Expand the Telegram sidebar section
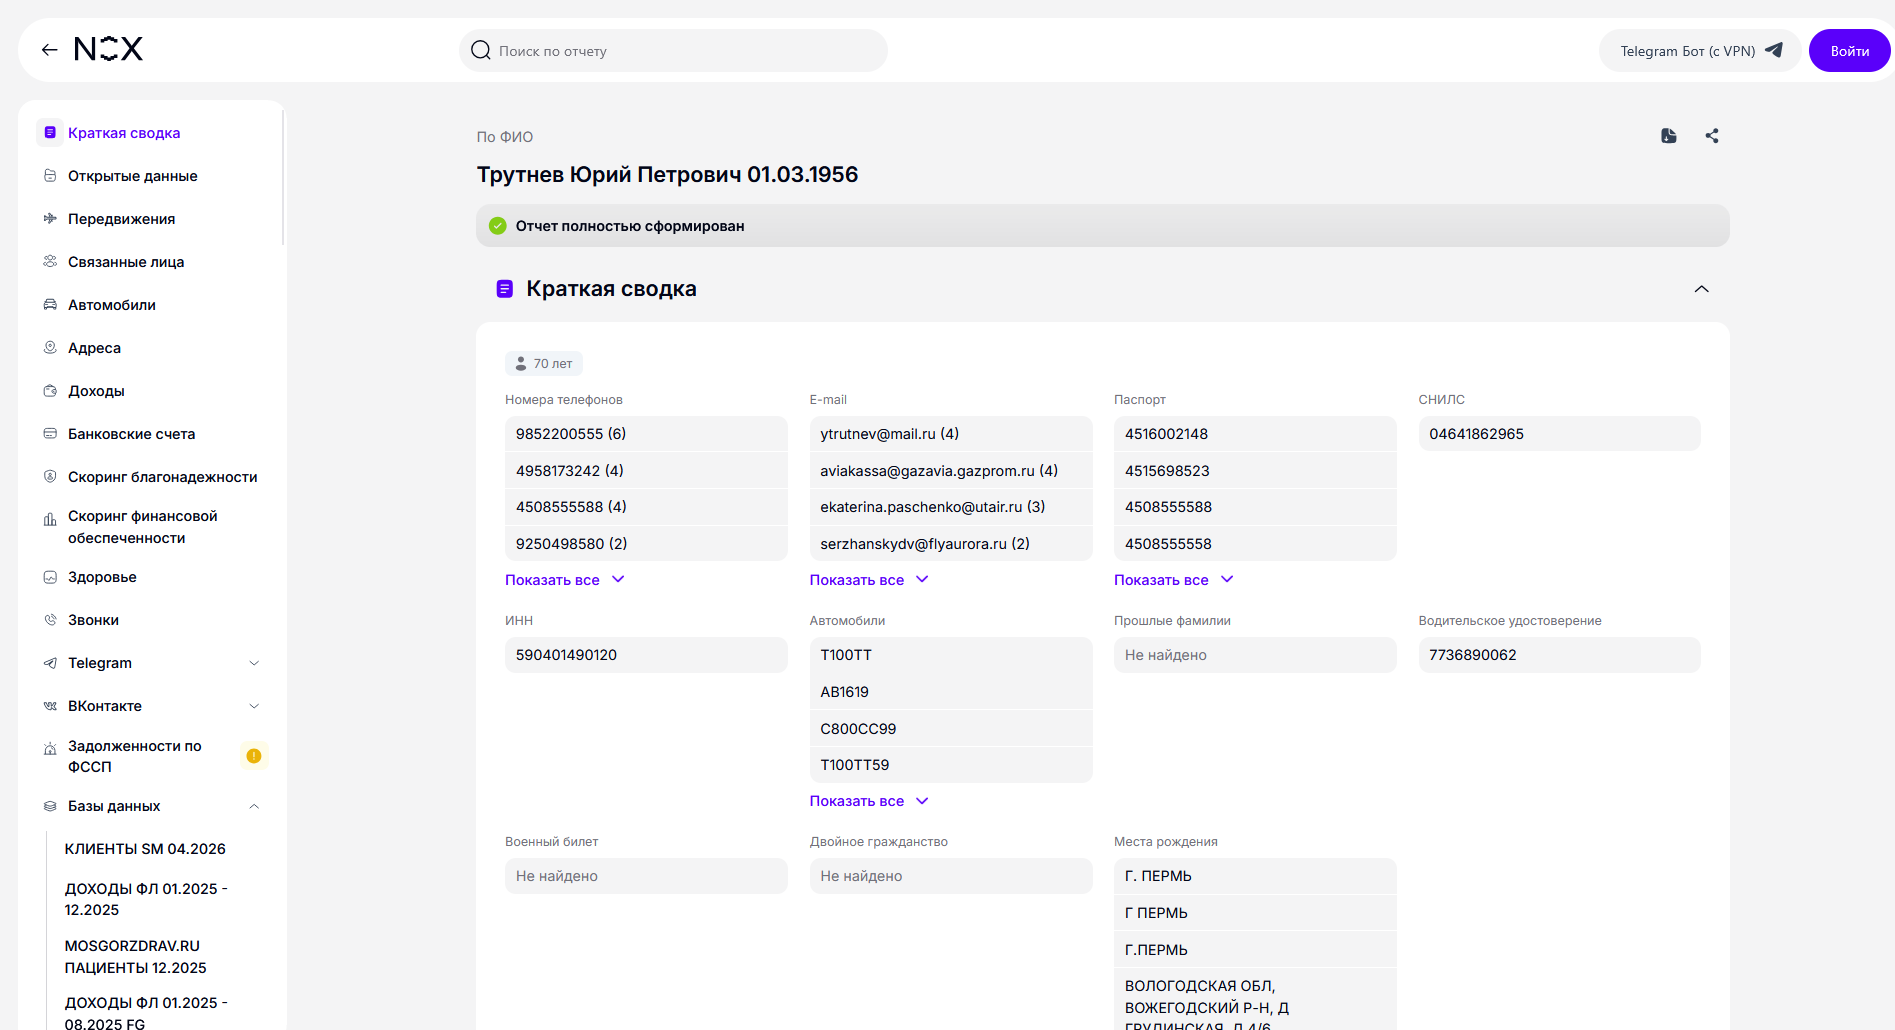Image resolution: width=1895 pixels, height=1030 pixels. pos(254,663)
